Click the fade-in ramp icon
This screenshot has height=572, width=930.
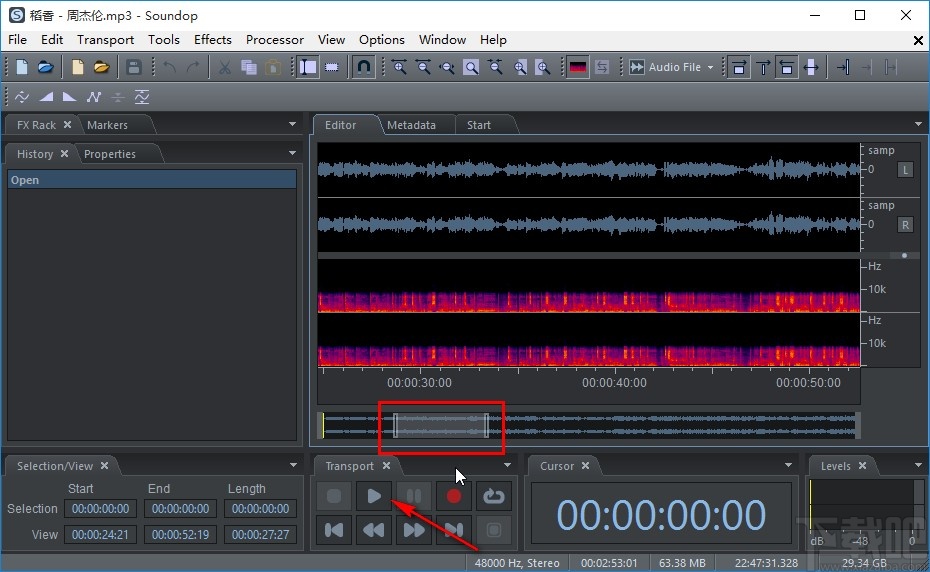[x=46, y=97]
